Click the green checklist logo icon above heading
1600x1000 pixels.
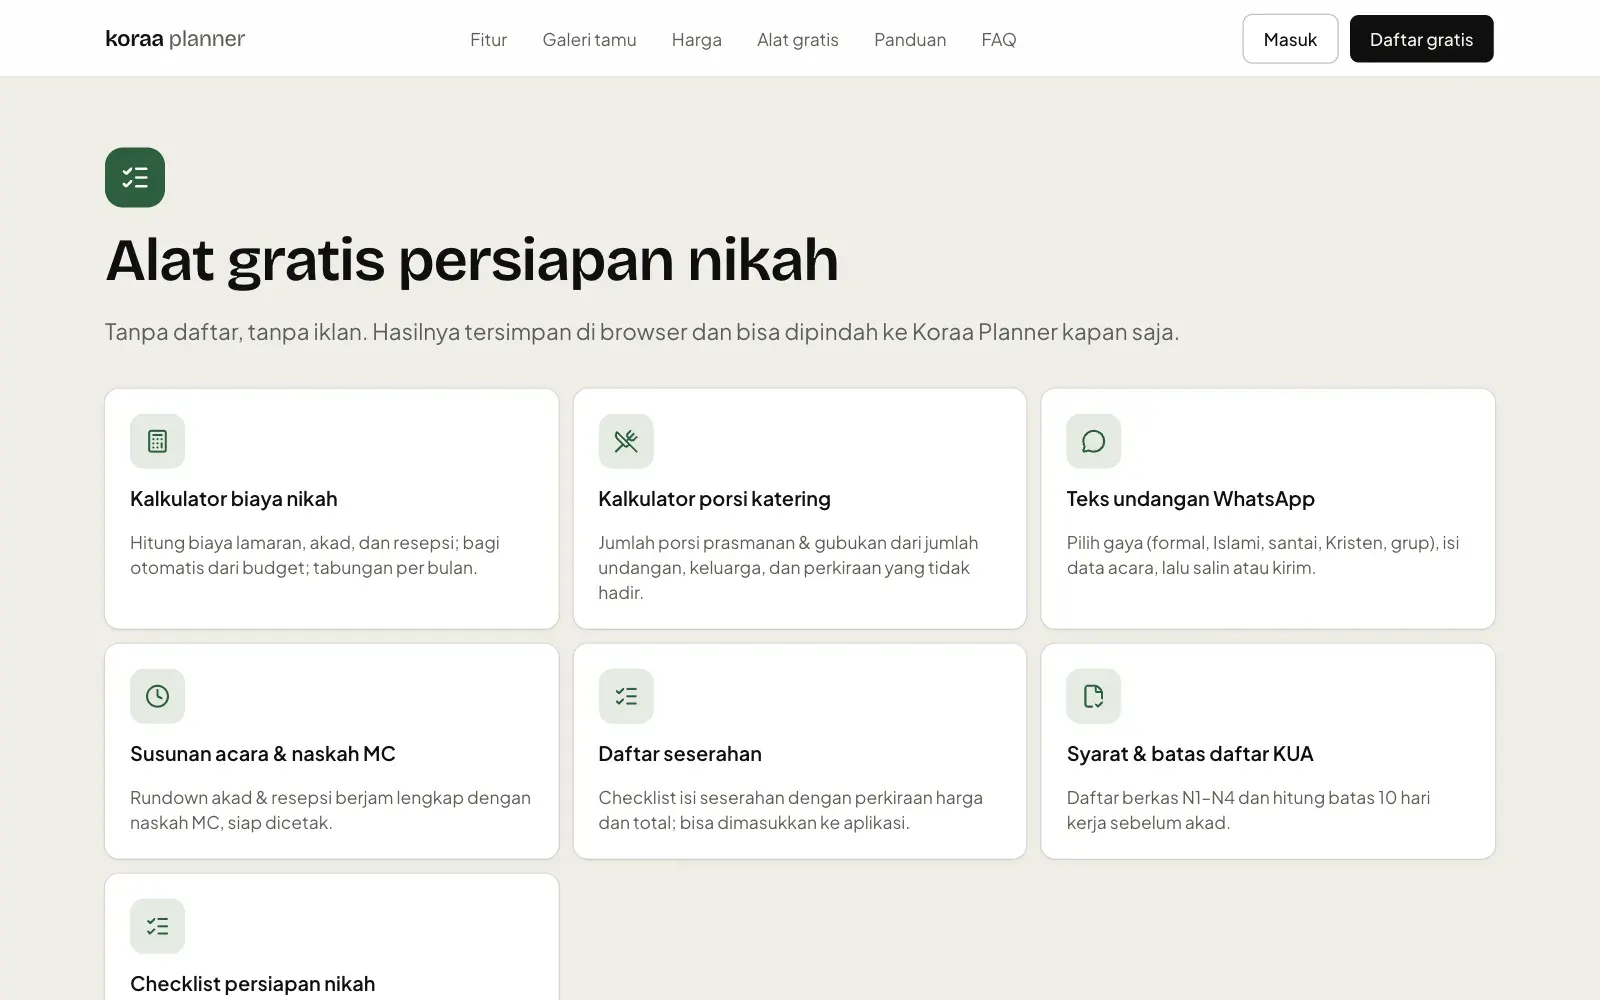coord(135,177)
